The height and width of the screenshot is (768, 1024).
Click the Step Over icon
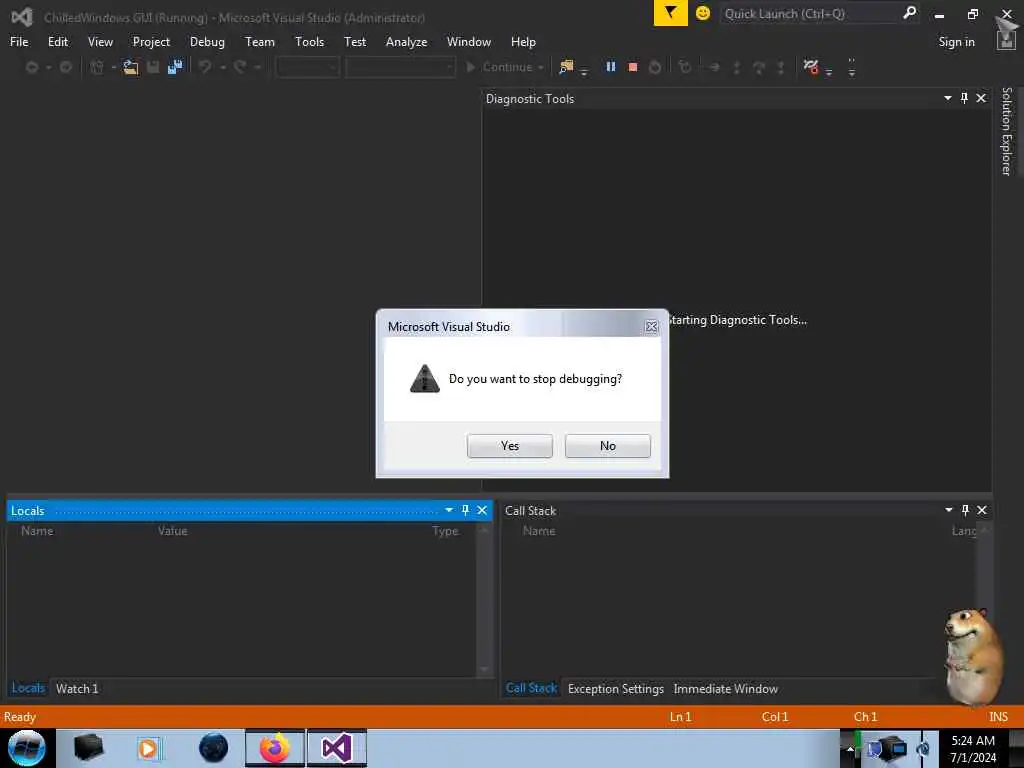tap(759, 67)
